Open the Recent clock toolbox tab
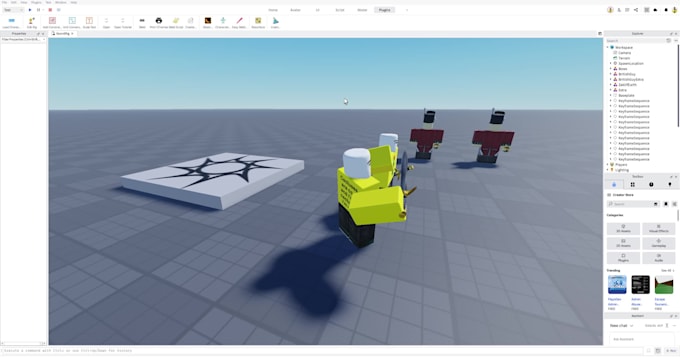Screen dimensions: 680x364 [x=651, y=185]
